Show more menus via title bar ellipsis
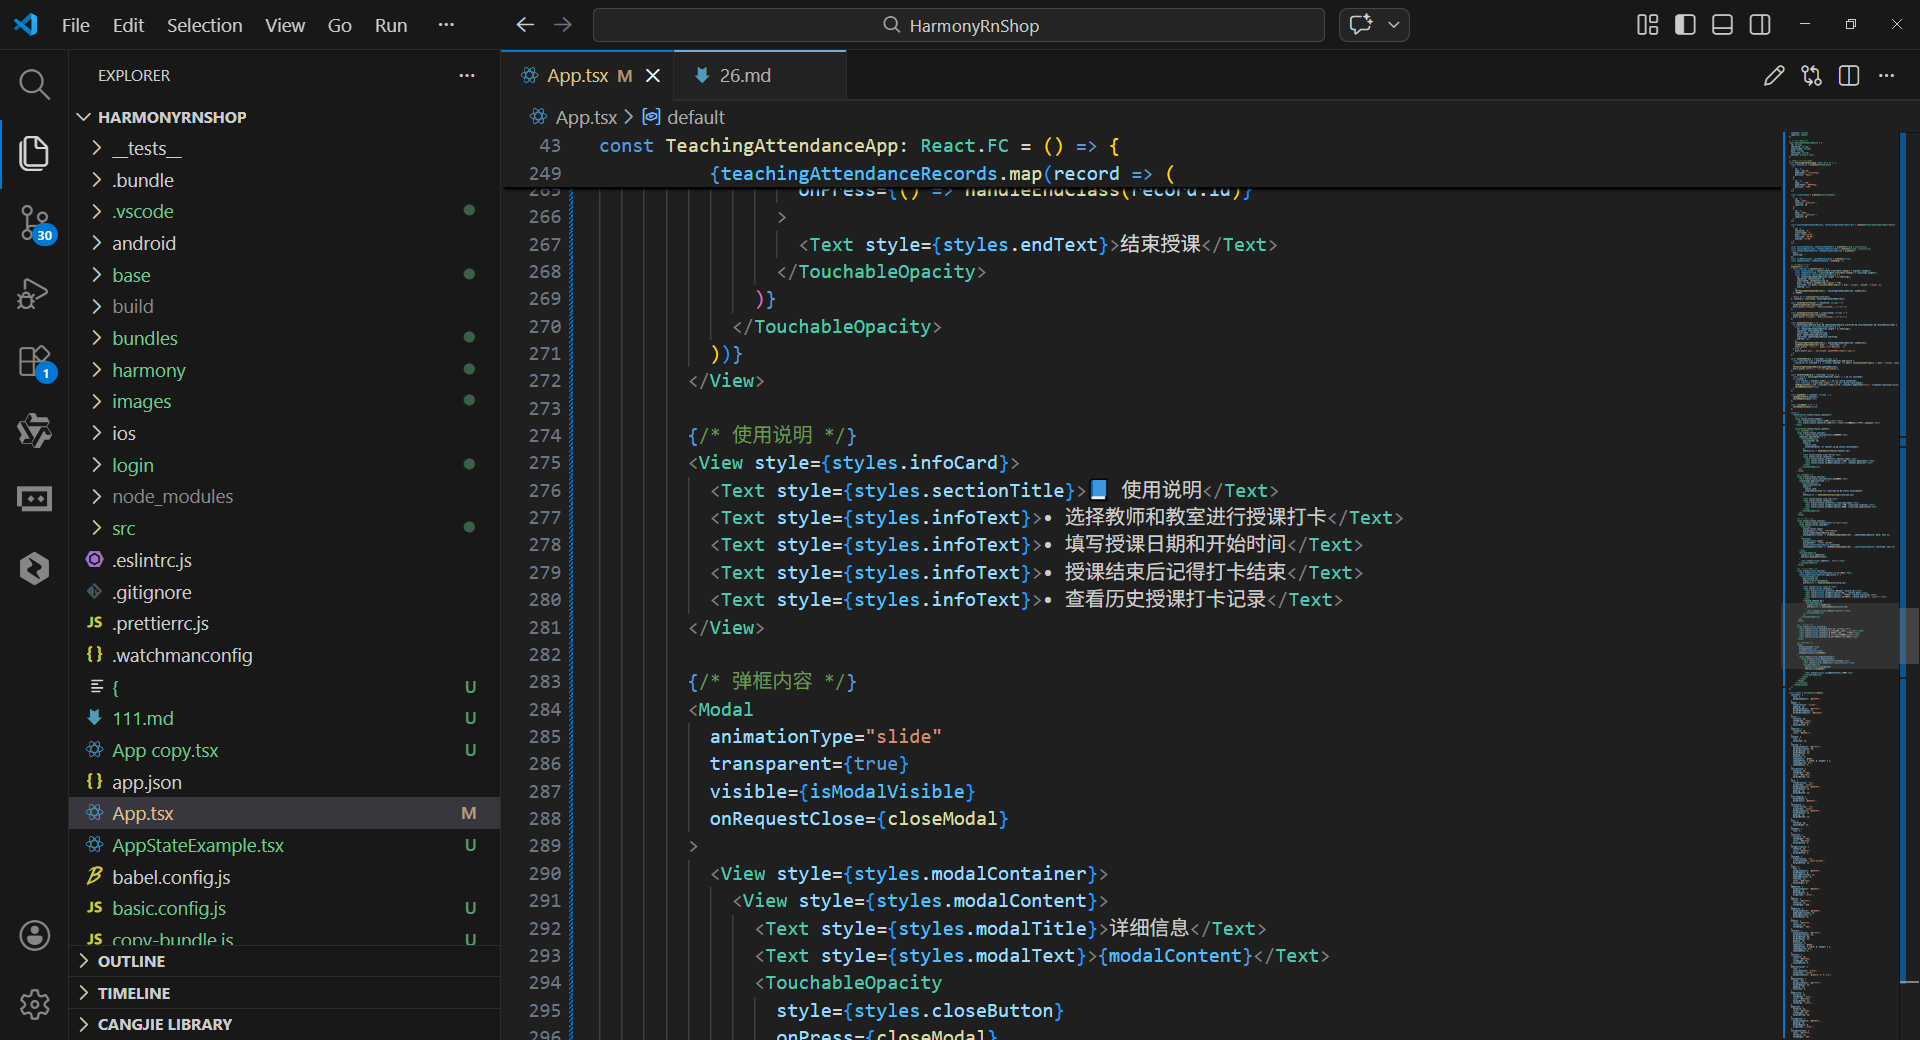 [x=446, y=25]
